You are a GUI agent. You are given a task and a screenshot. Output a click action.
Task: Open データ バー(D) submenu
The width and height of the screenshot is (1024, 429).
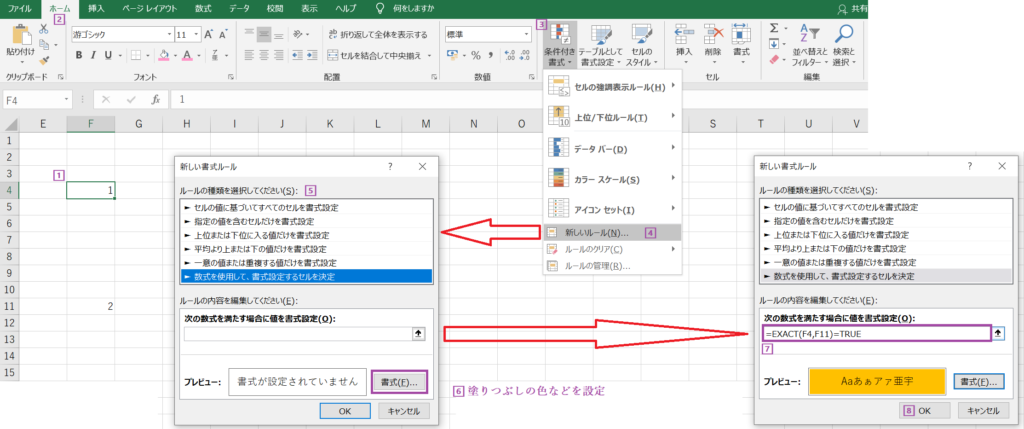tap(613, 149)
